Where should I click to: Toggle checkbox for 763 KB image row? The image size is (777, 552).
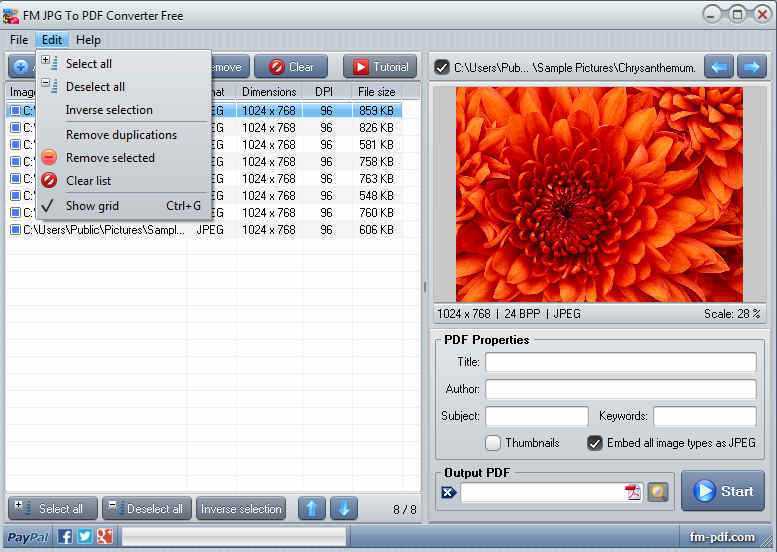[x=15, y=178]
